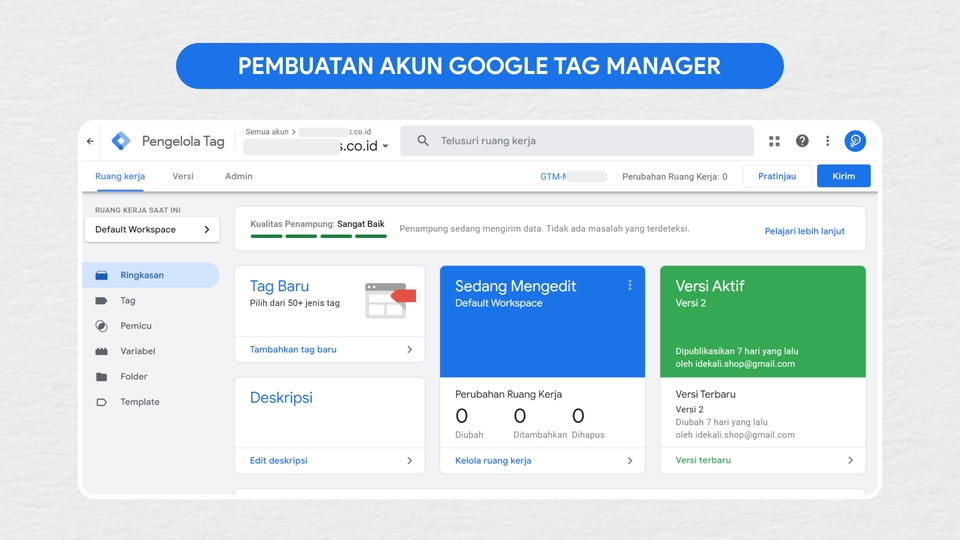Image resolution: width=960 pixels, height=540 pixels.
Task: Open the account avatar icon
Action: point(855,141)
